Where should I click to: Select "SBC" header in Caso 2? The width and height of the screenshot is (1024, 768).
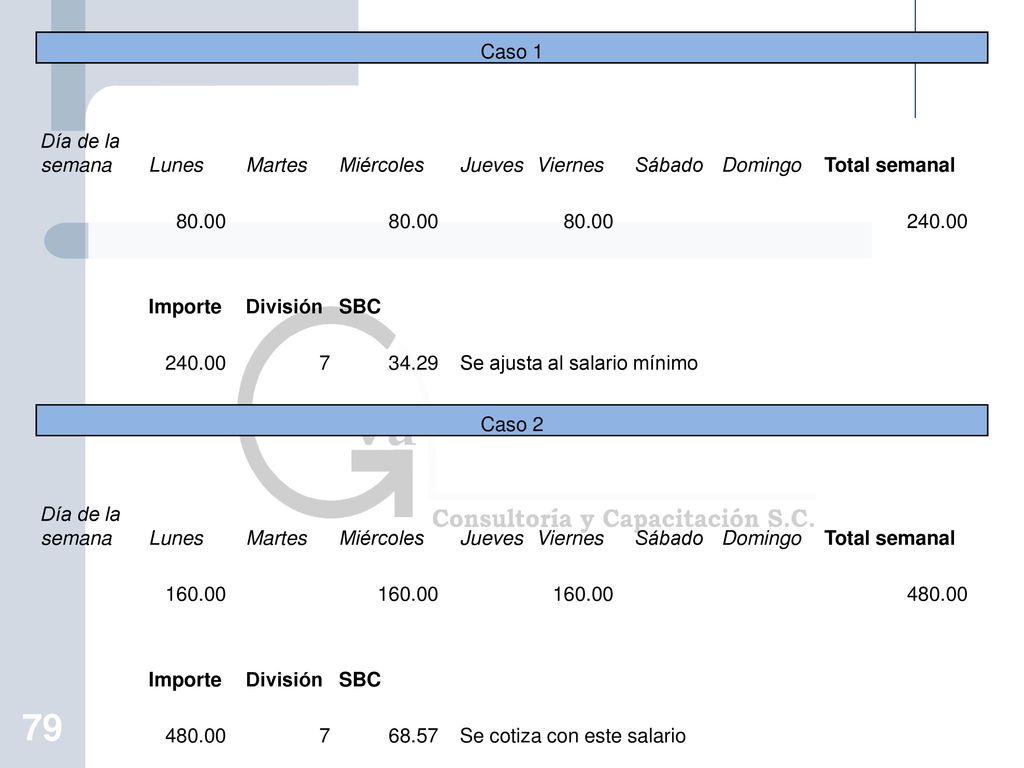coord(360,679)
